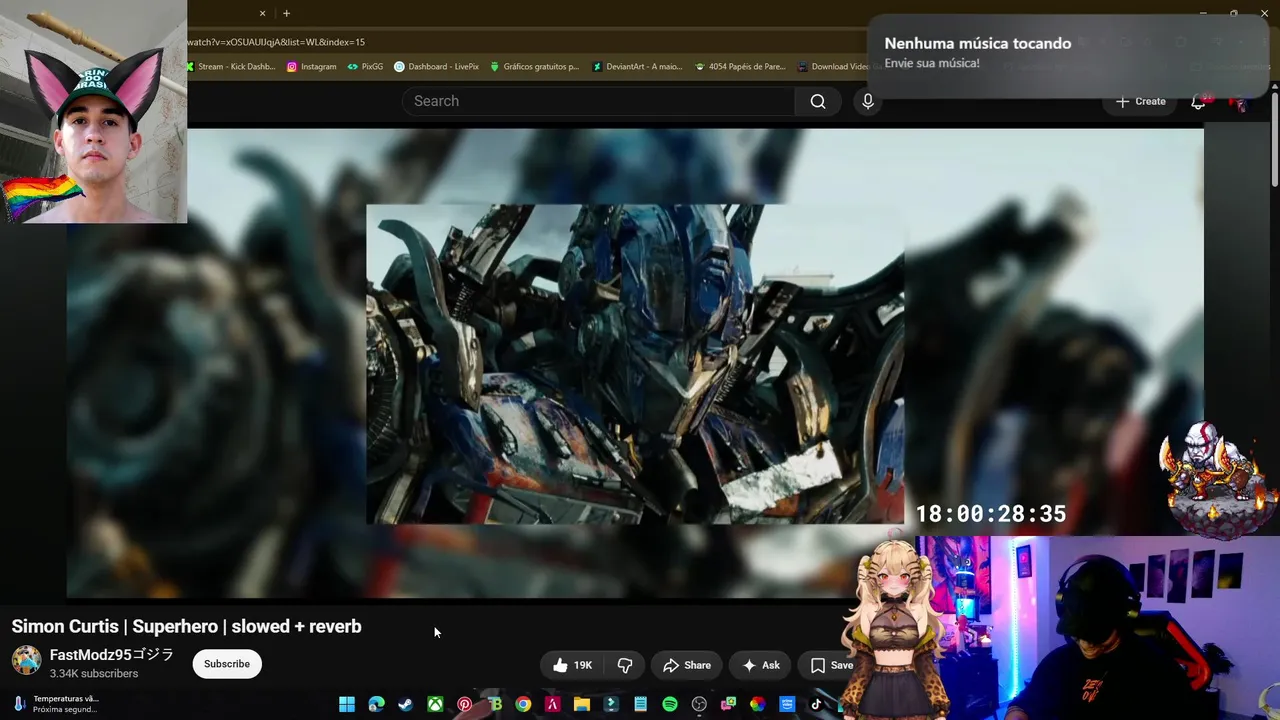This screenshot has width=1280, height=720.
Task: Open Windows Start menu
Action: [x=347, y=704]
